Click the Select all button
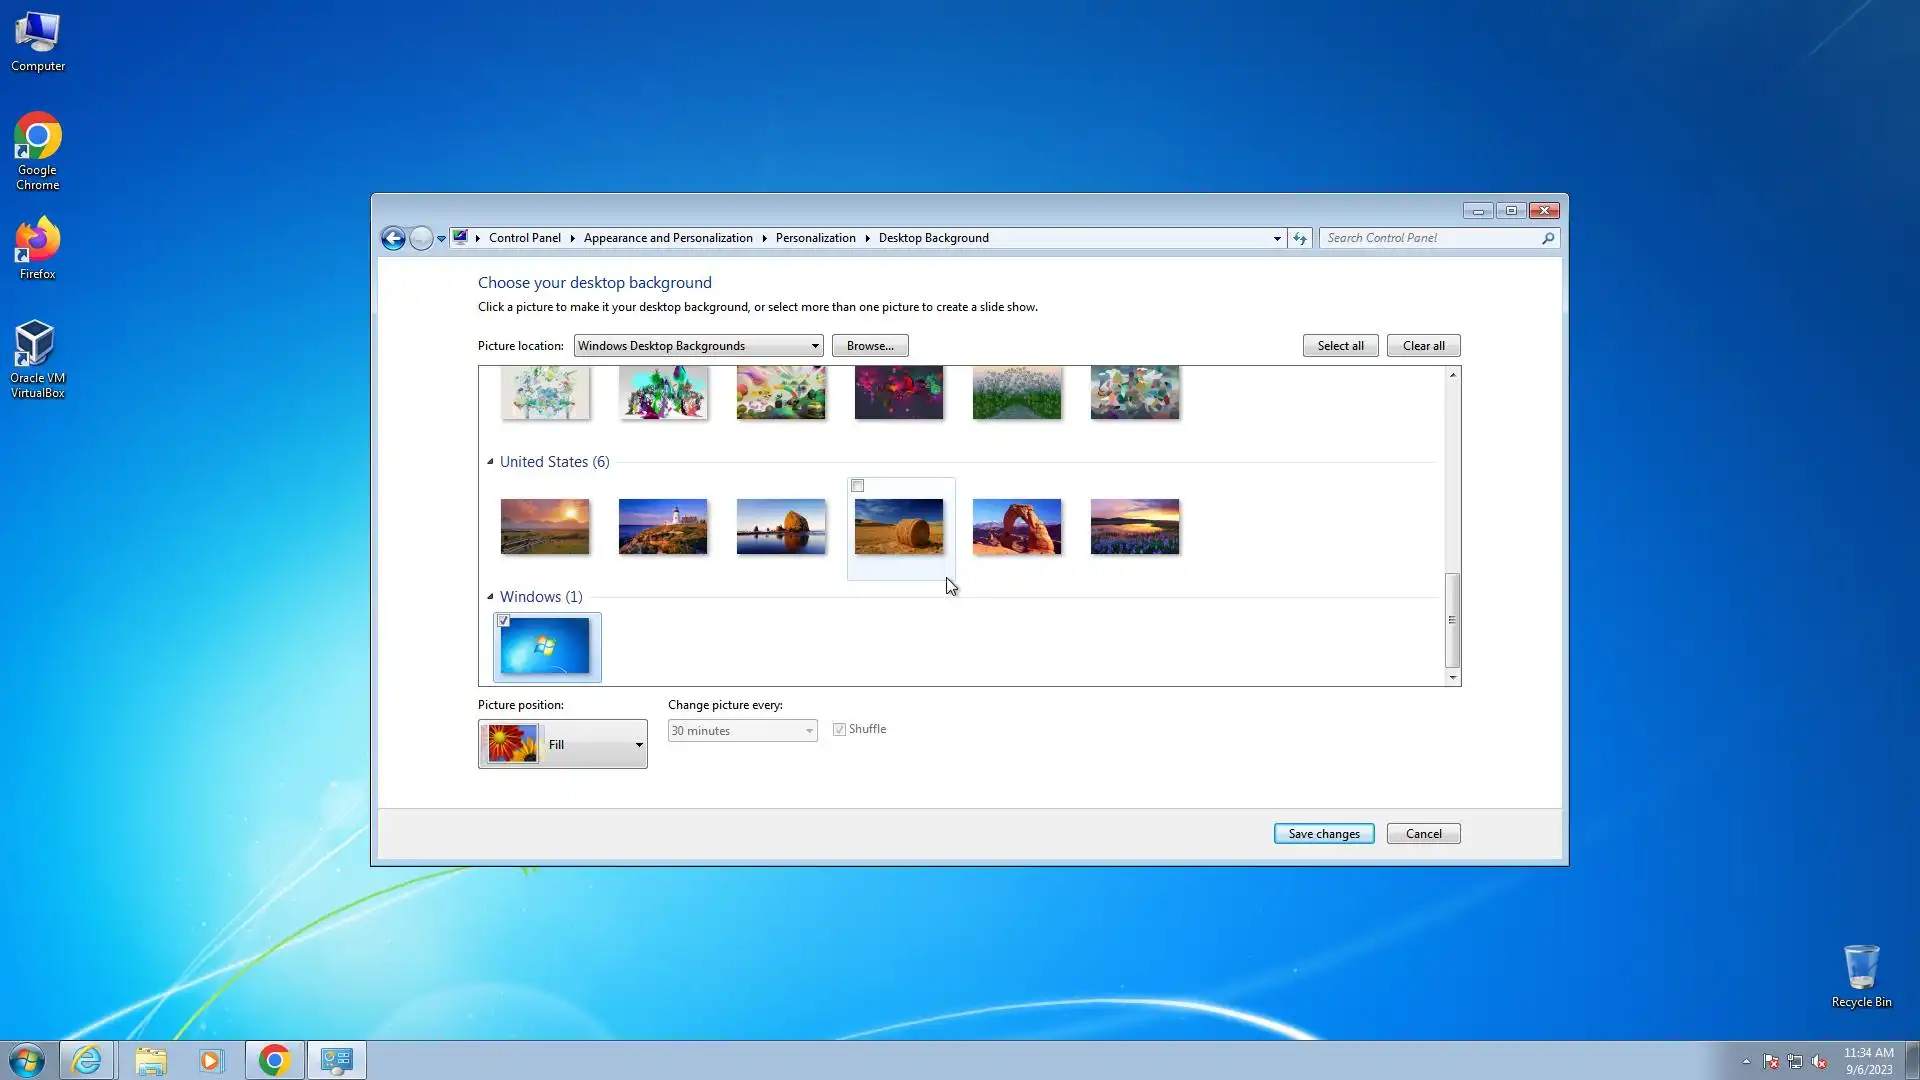Image resolution: width=1920 pixels, height=1080 pixels. tap(1339, 346)
